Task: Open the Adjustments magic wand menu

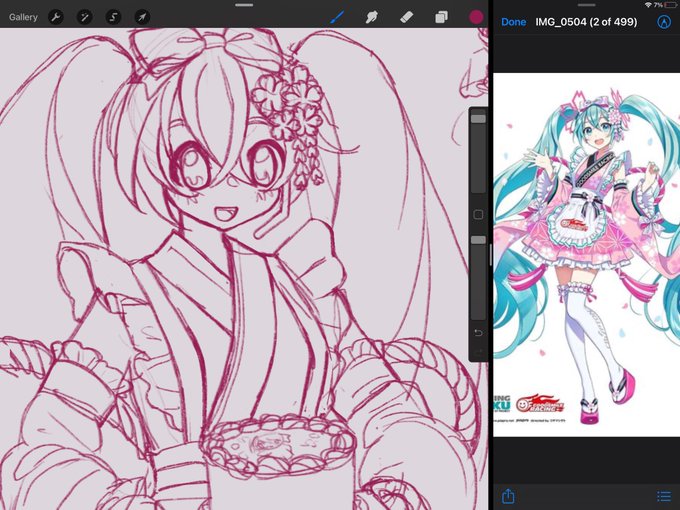Action: click(x=85, y=17)
